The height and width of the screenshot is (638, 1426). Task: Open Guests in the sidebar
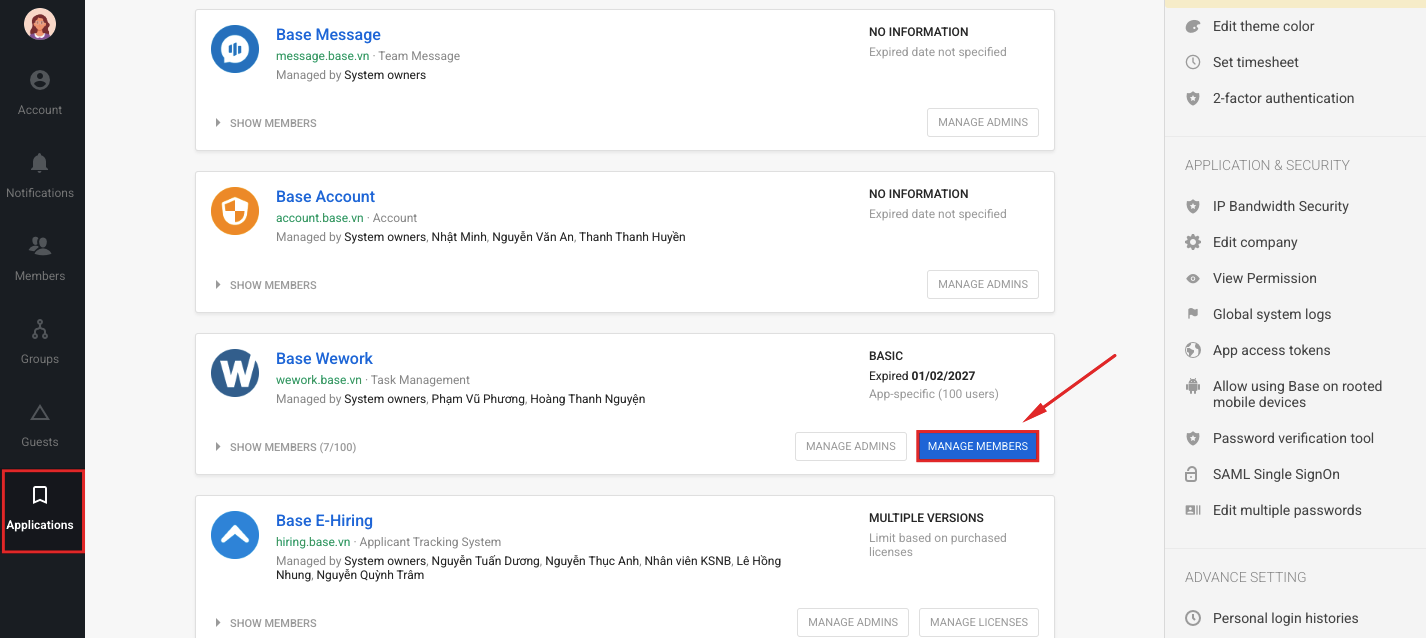pyautogui.click(x=40, y=425)
